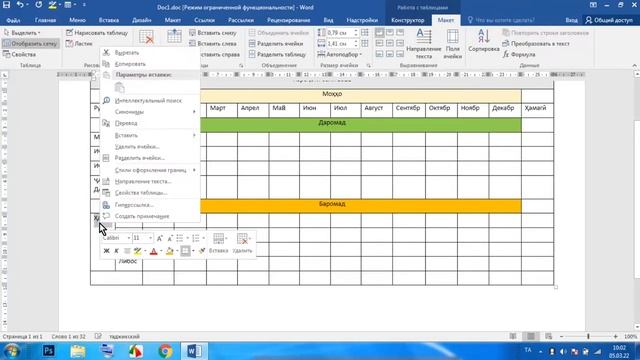Click the Направление текста icon

tap(424, 44)
